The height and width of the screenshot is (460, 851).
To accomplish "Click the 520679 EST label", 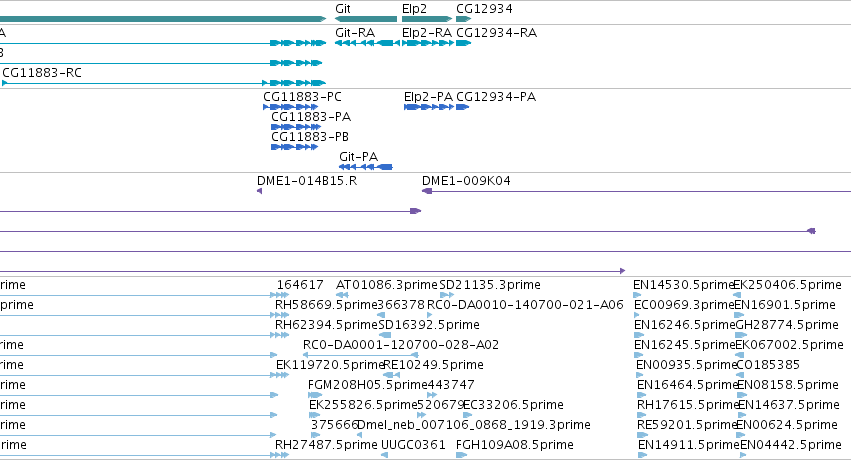I will 440,405.
